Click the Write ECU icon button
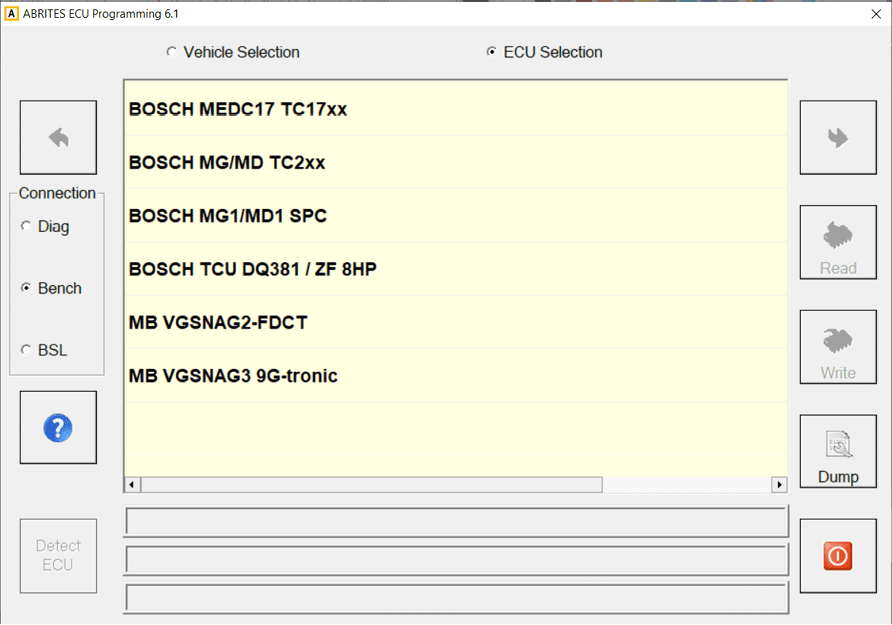The width and height of the screenshot is (892, 625). click(x=838, y=348)
